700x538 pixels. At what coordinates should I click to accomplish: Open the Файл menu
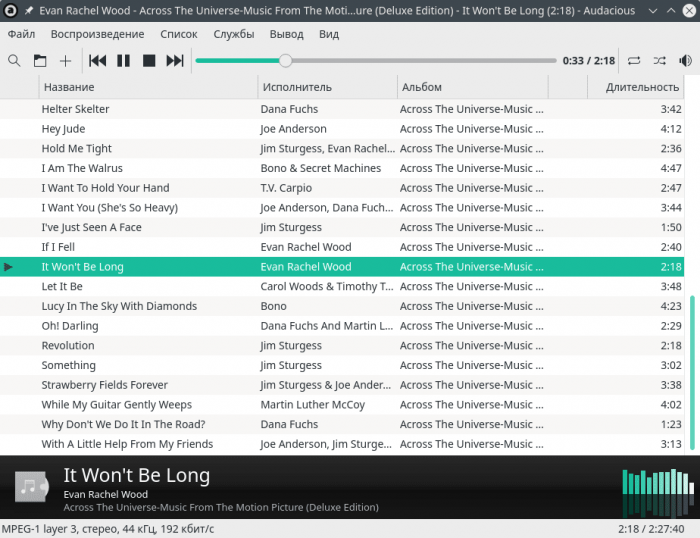click(21, 34)
